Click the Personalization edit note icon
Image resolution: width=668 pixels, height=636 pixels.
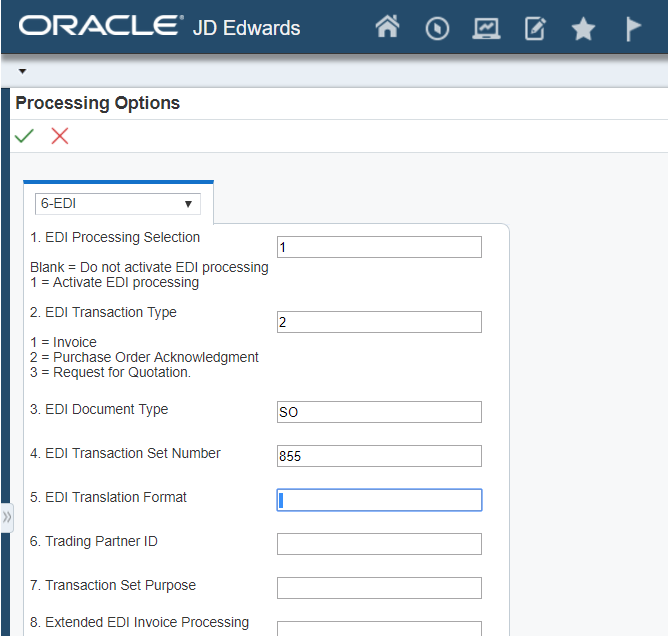click(535, 29)
